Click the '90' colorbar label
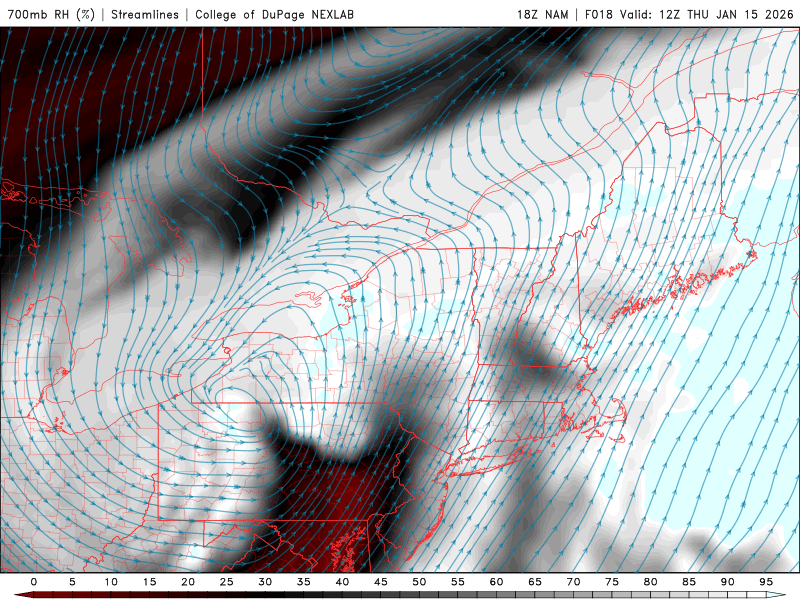This screenshot has height=600, width=800. pos(728,582)
